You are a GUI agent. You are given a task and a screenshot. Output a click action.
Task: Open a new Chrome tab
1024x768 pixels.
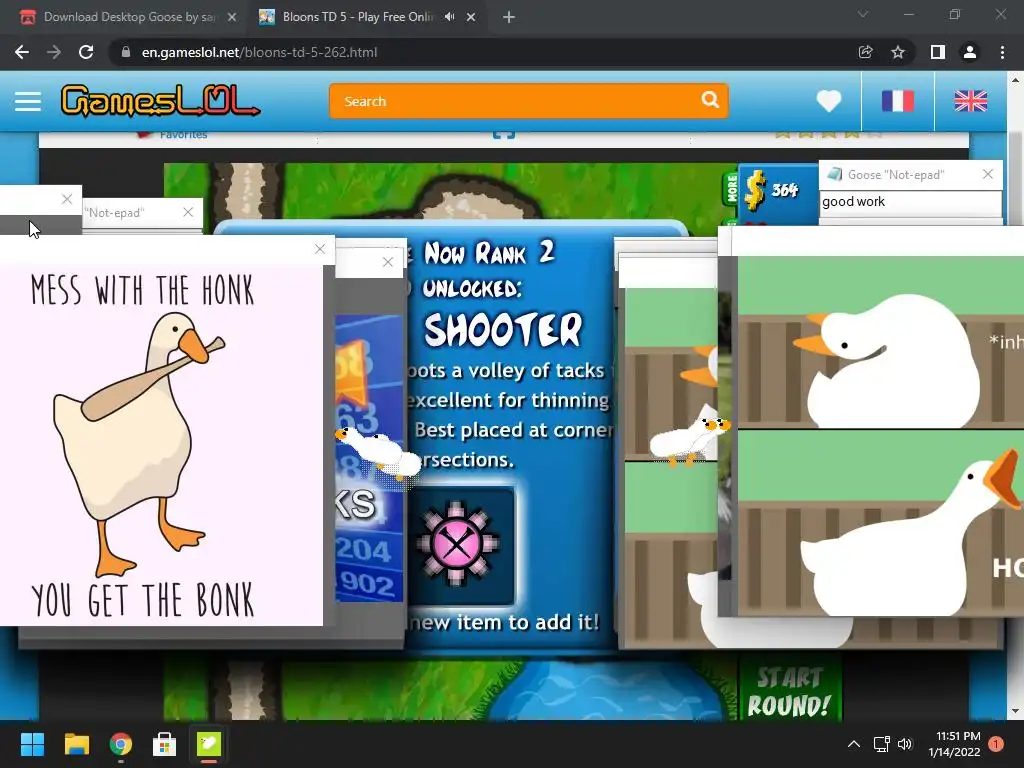coord(509,17)
